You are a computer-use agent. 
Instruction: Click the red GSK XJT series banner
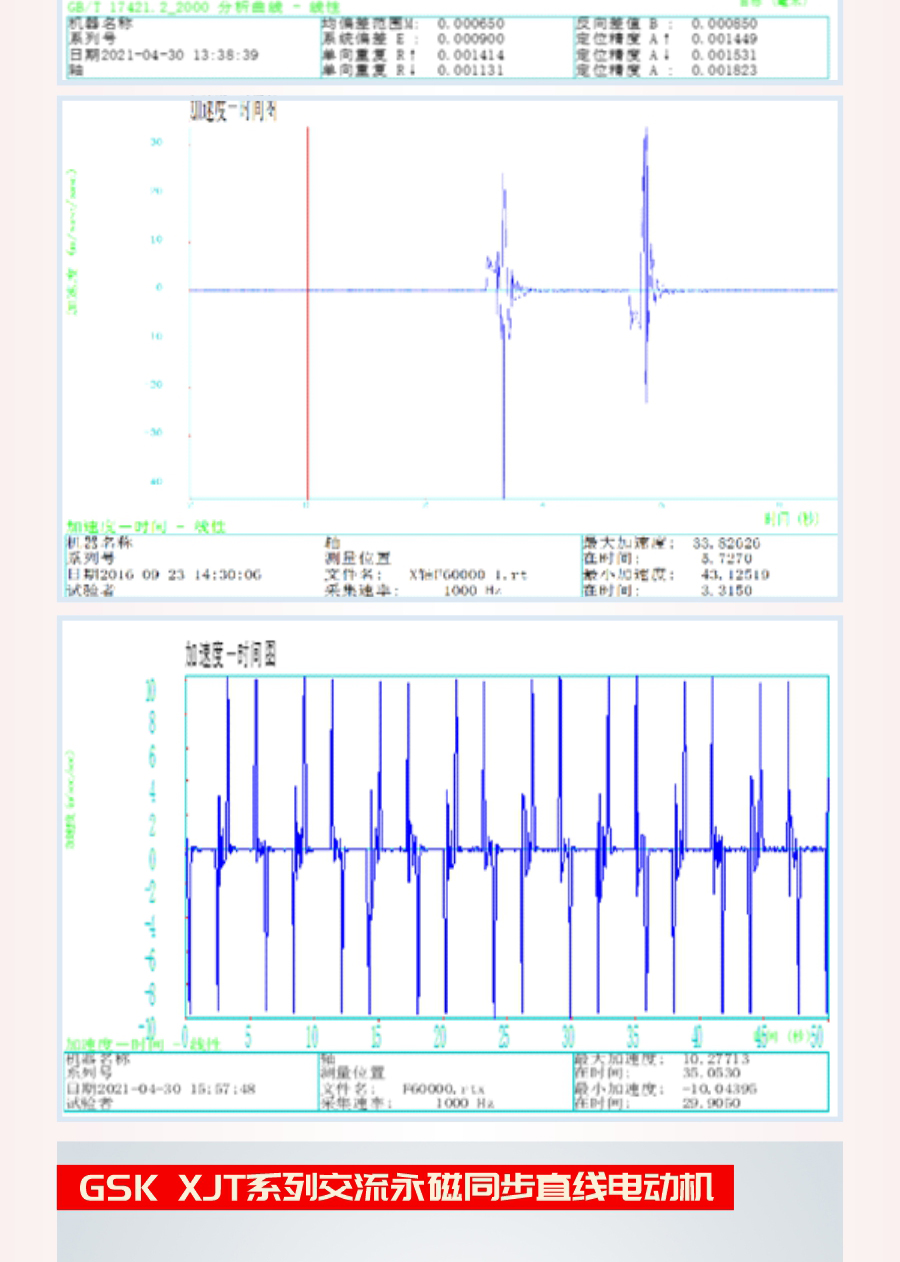[x=395, y=1188]
